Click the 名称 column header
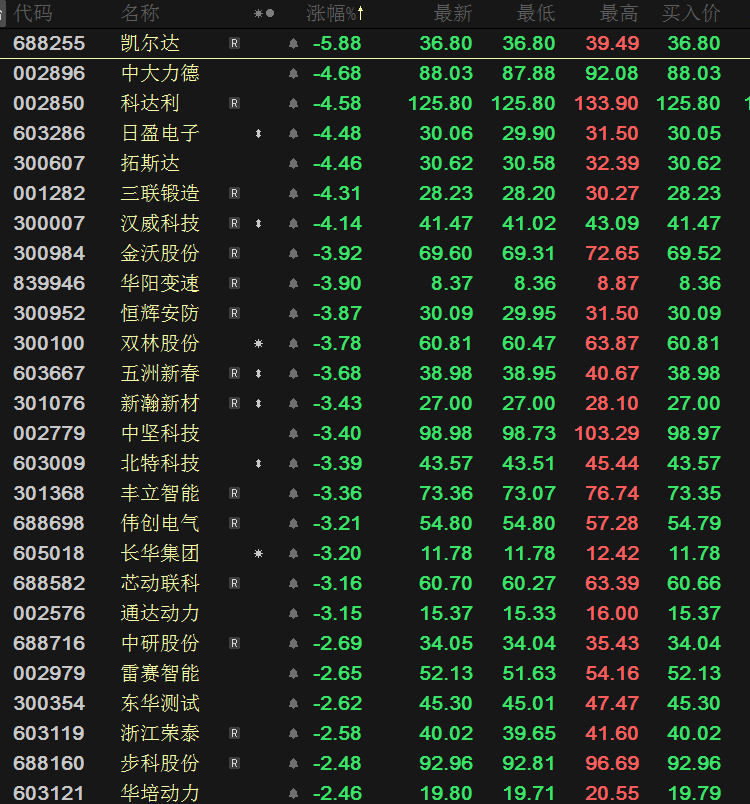Viewport: 750px width, 804px height. [x=140, y=13]
